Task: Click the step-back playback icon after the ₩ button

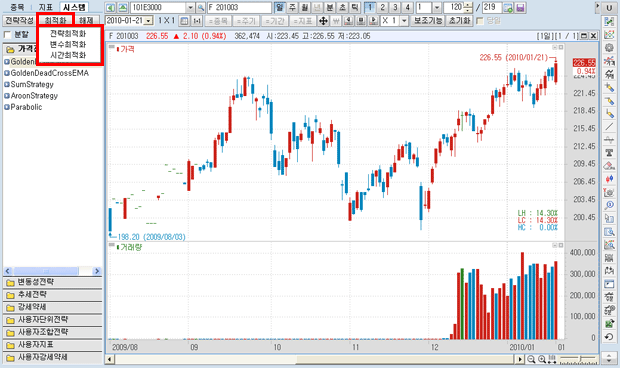Action: pos(348,21)
